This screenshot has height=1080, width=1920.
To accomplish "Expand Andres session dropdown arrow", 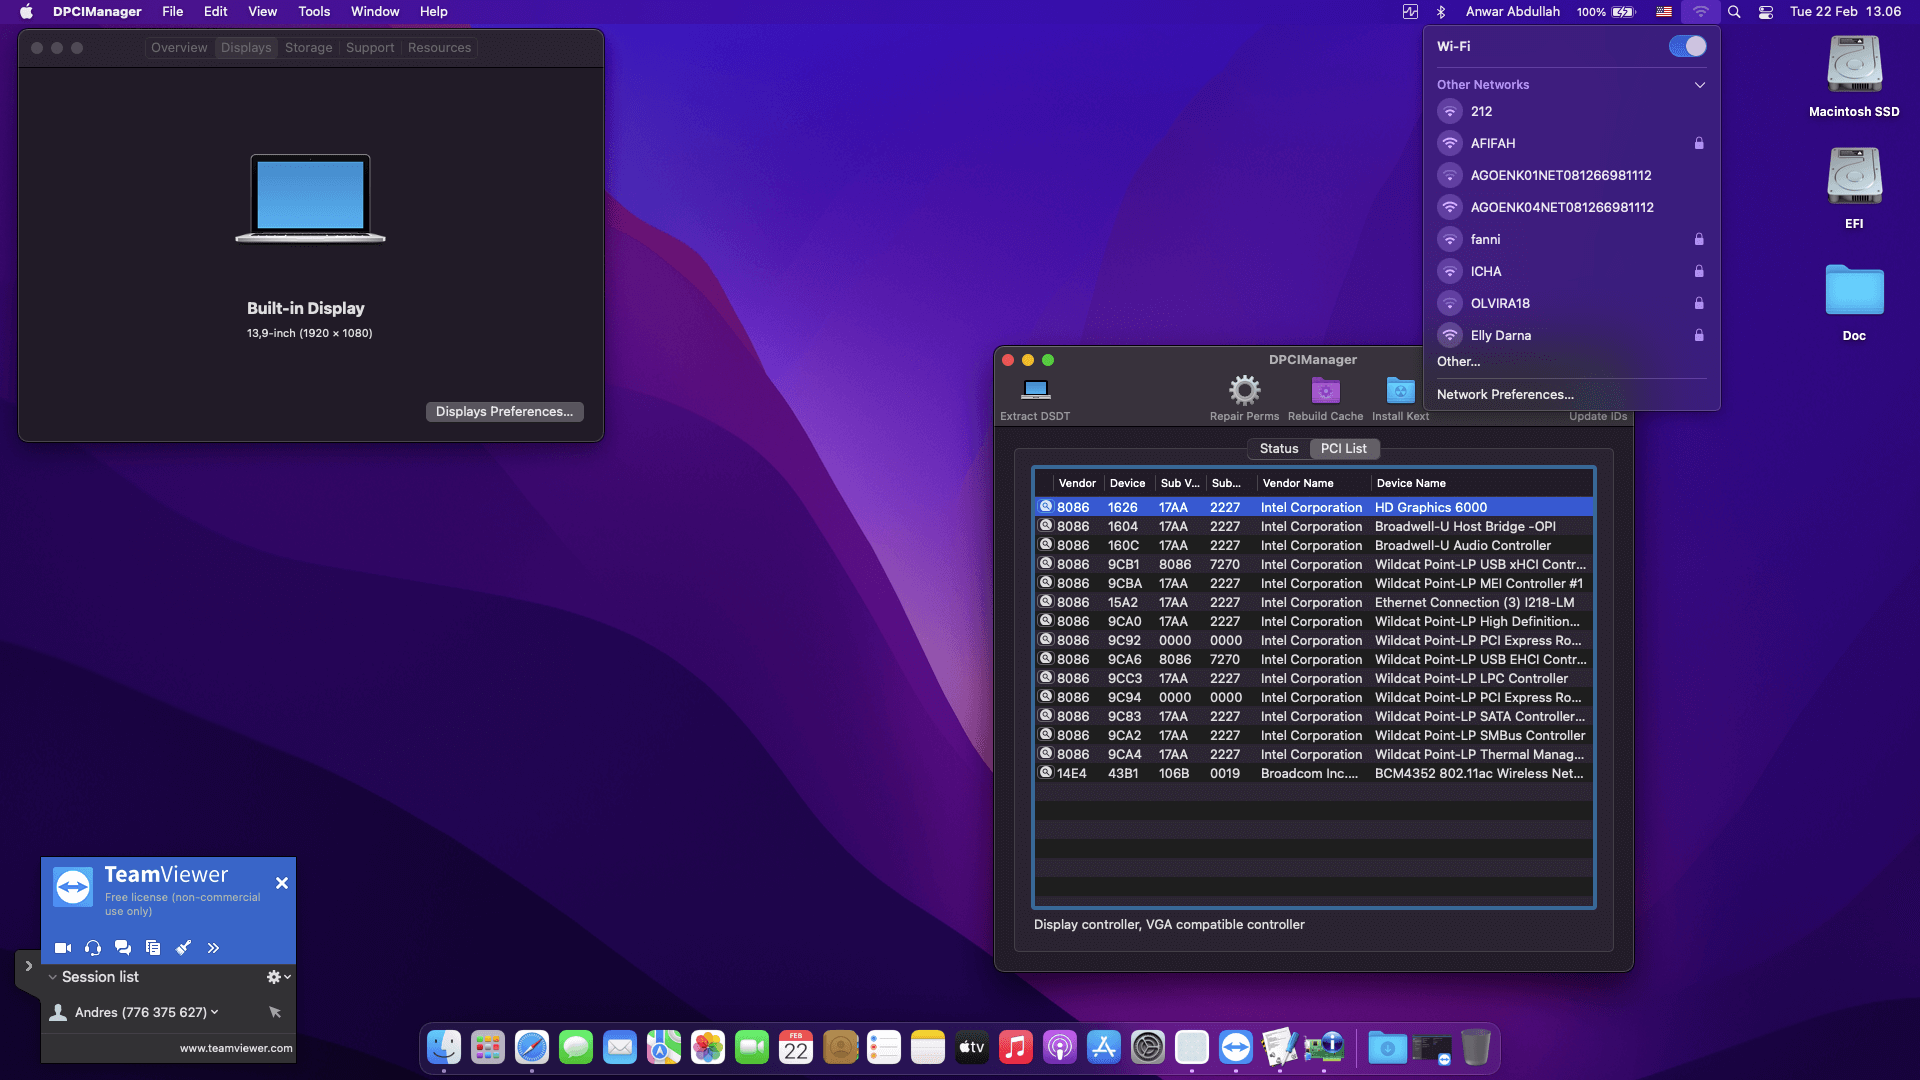I will pyautogui.click(x=214, y=1012).
